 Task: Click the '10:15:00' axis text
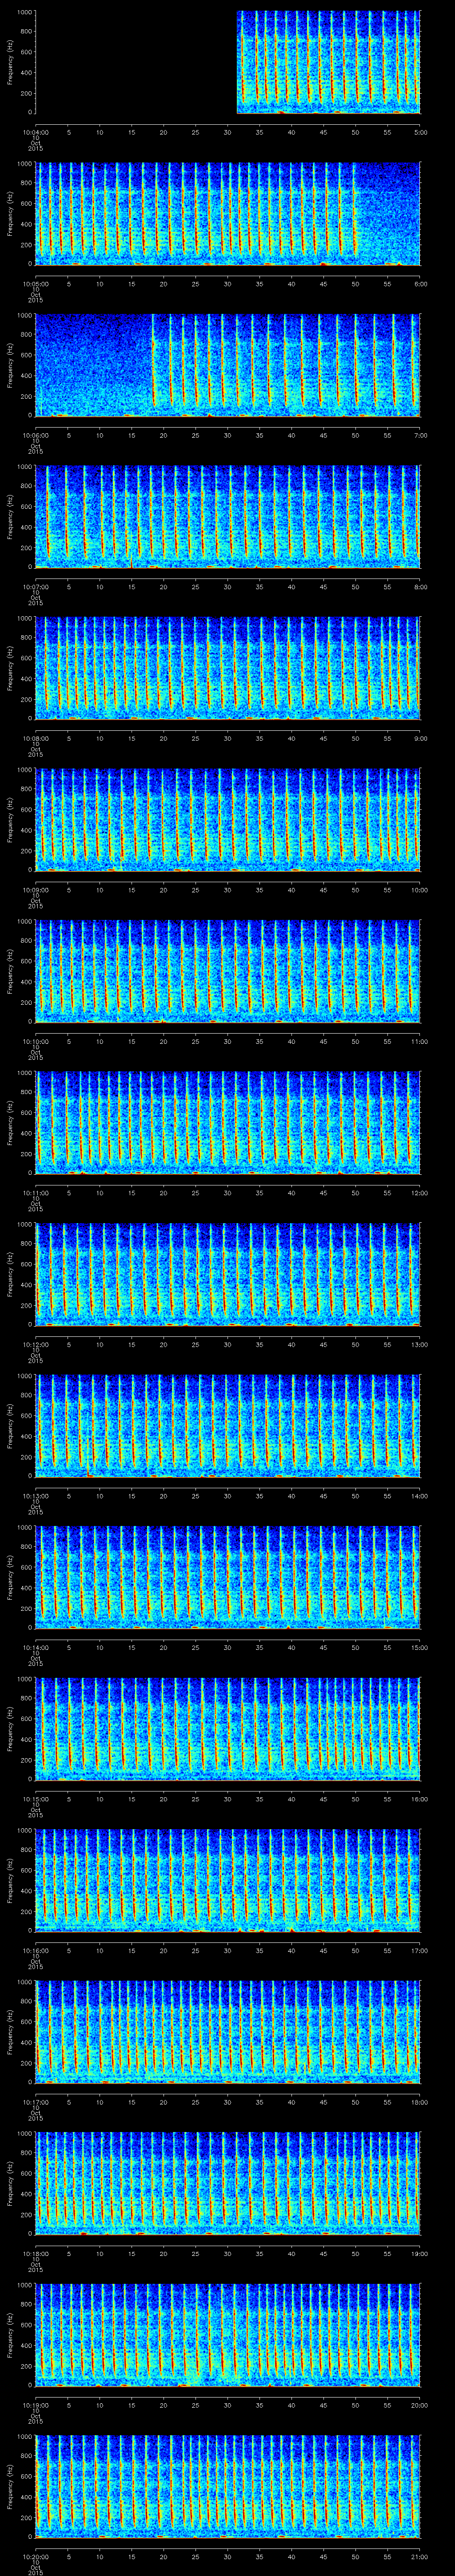[36, 1799]
